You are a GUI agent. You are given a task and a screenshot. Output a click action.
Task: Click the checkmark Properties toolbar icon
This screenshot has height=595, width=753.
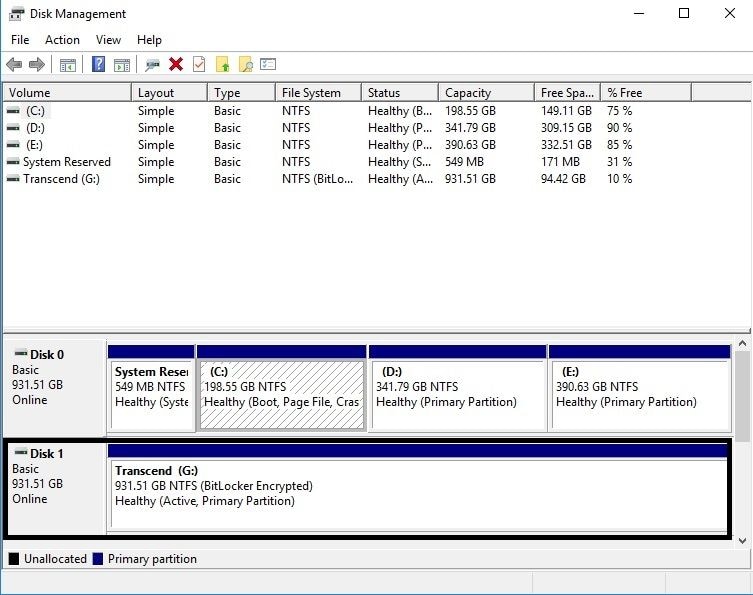[x=199, y=64]
